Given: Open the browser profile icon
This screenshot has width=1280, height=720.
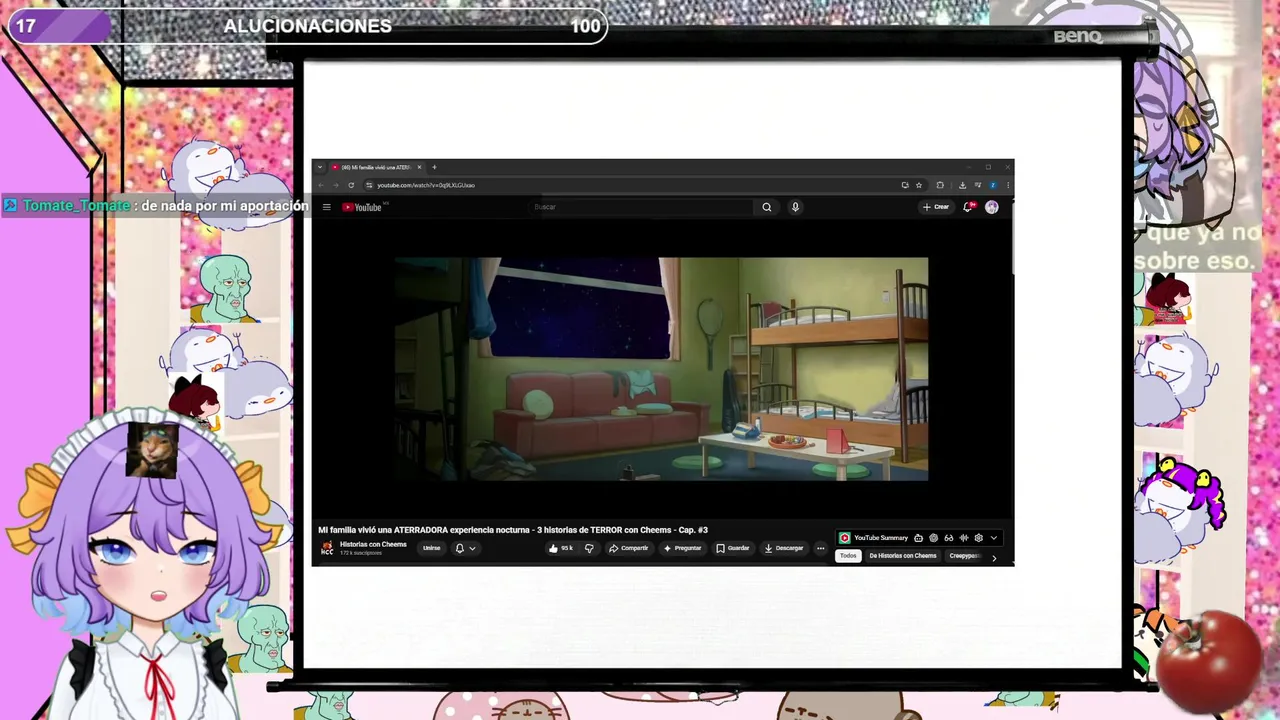Looking at the screenshot, I should click(x=993, y=185).
